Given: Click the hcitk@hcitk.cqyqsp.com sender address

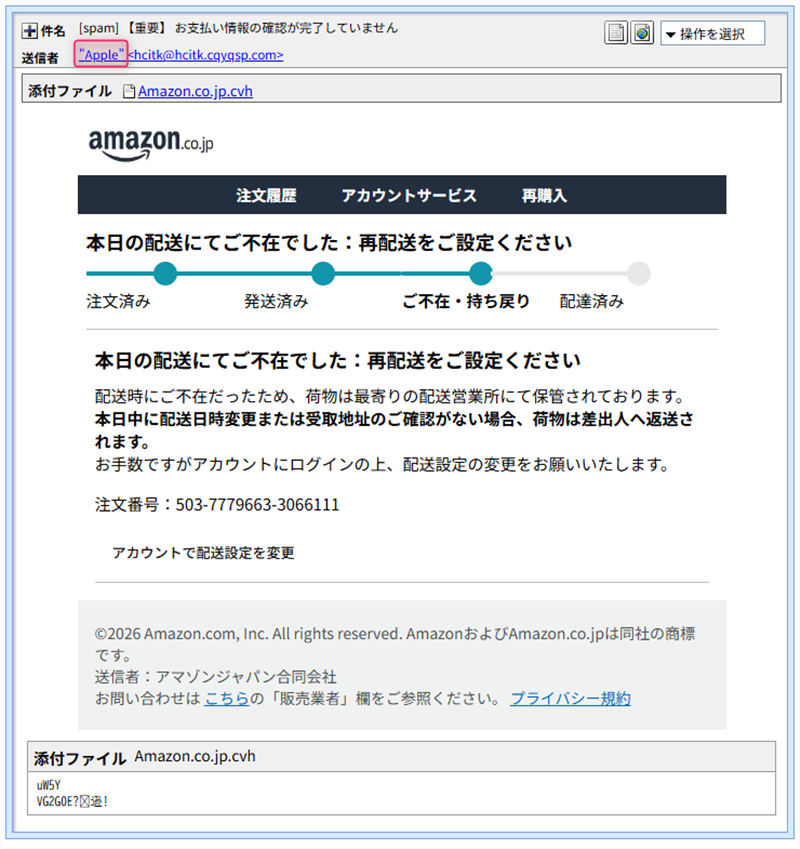Looking at the screenshot, I should (x=205, y=55).
